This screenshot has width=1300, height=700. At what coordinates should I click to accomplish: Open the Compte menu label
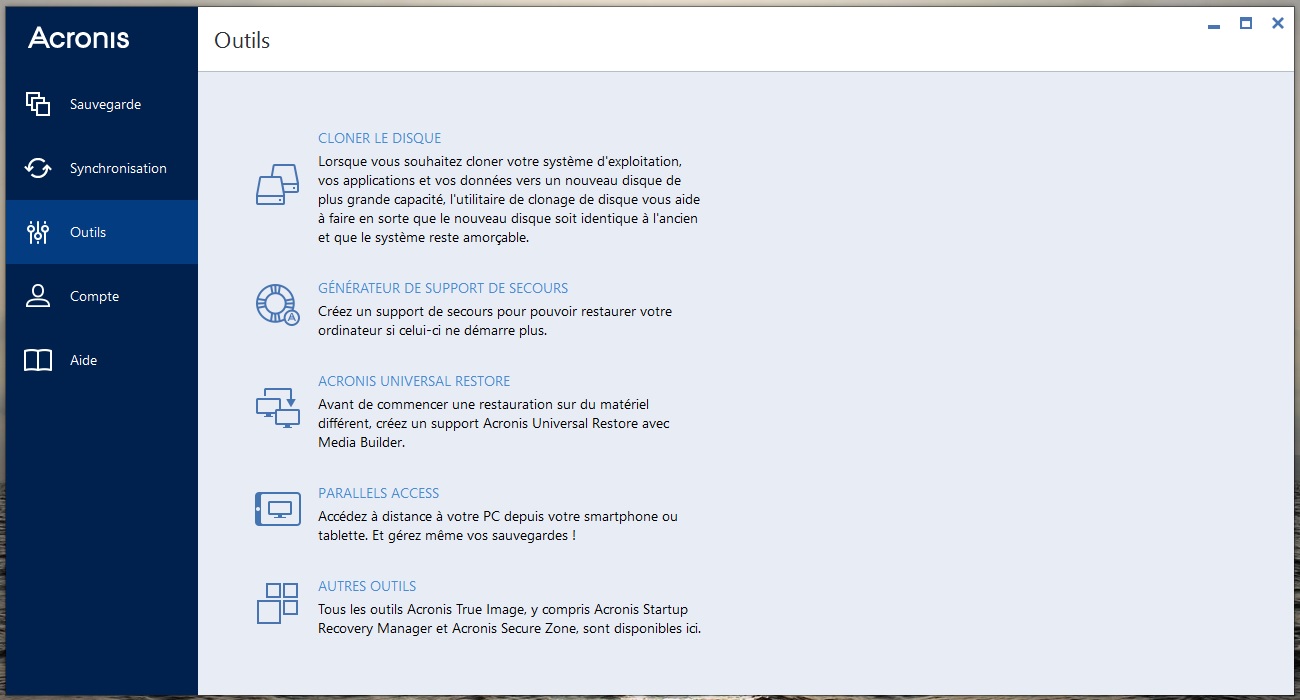pos(94,296)
